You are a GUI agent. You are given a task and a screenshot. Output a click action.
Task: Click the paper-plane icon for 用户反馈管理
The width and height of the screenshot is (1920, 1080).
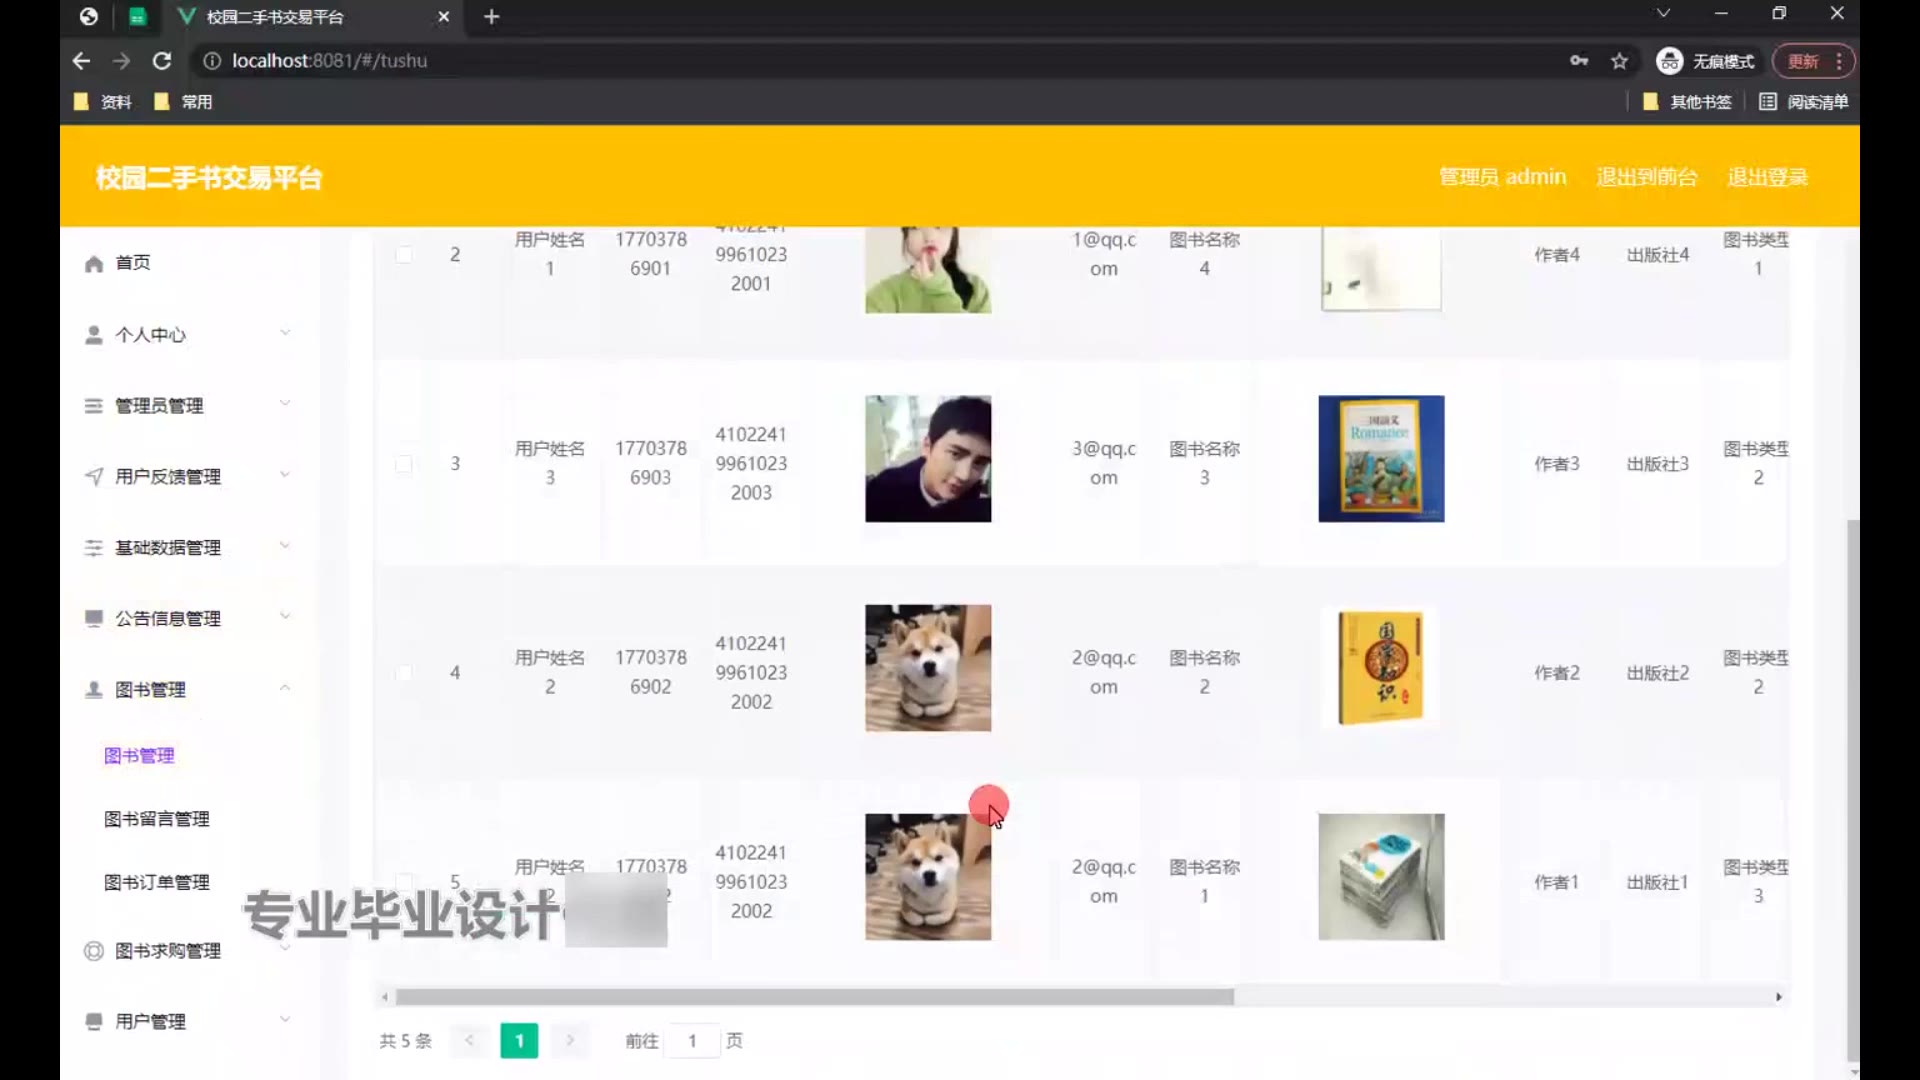(x=94, y=477)
